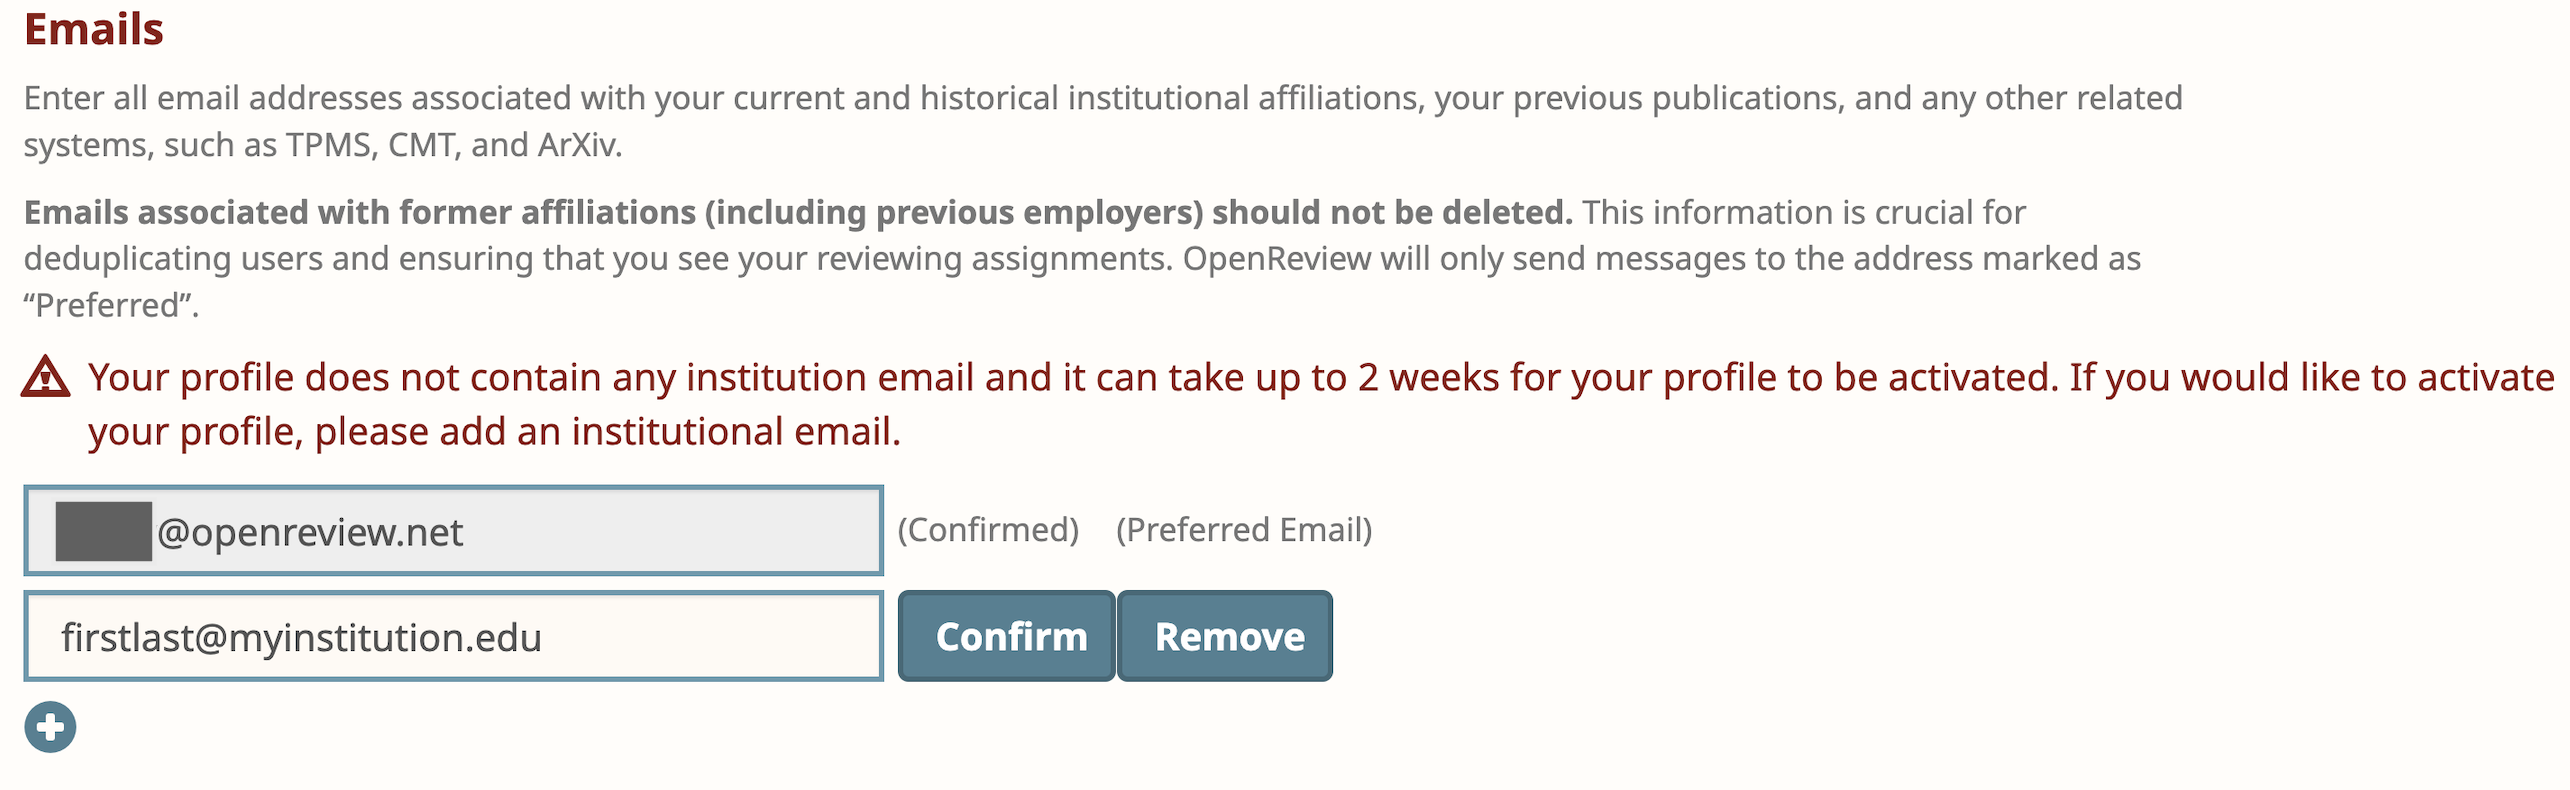Click 'please add an institutional email' warning line
This screenshot has height=790, width=2570.
[x=606, y=433]
